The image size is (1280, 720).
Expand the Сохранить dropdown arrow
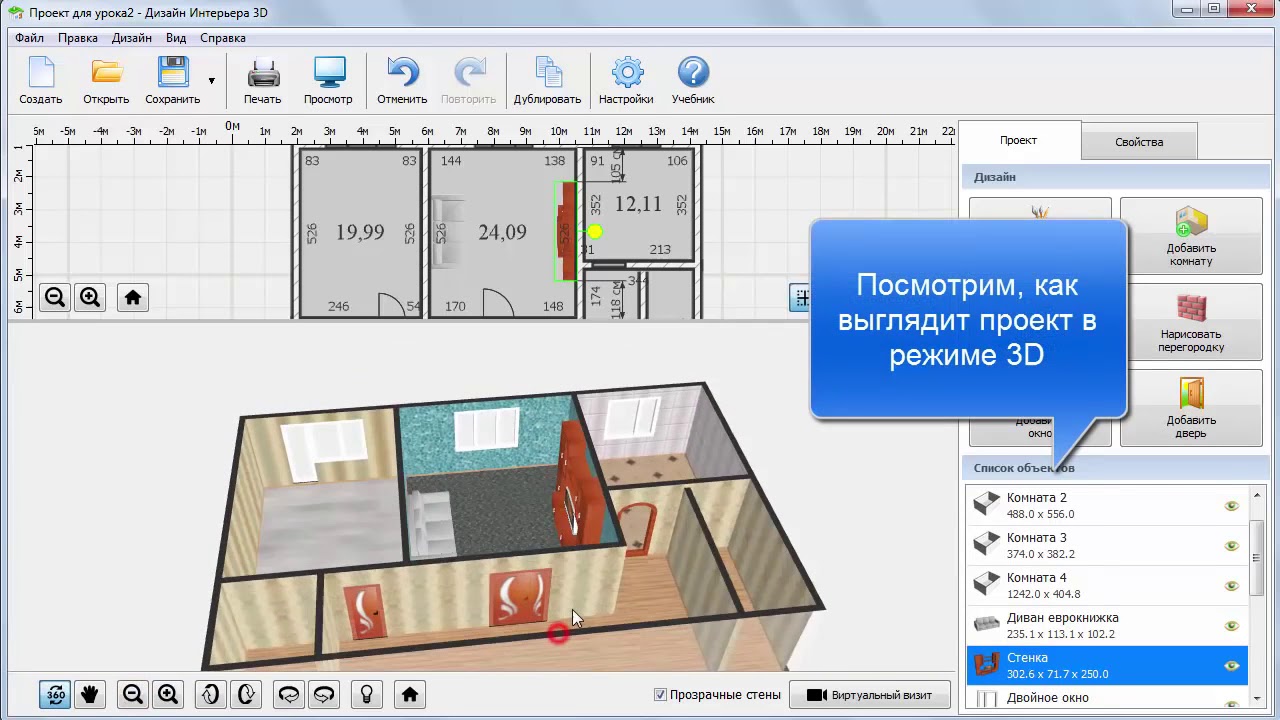211,81
